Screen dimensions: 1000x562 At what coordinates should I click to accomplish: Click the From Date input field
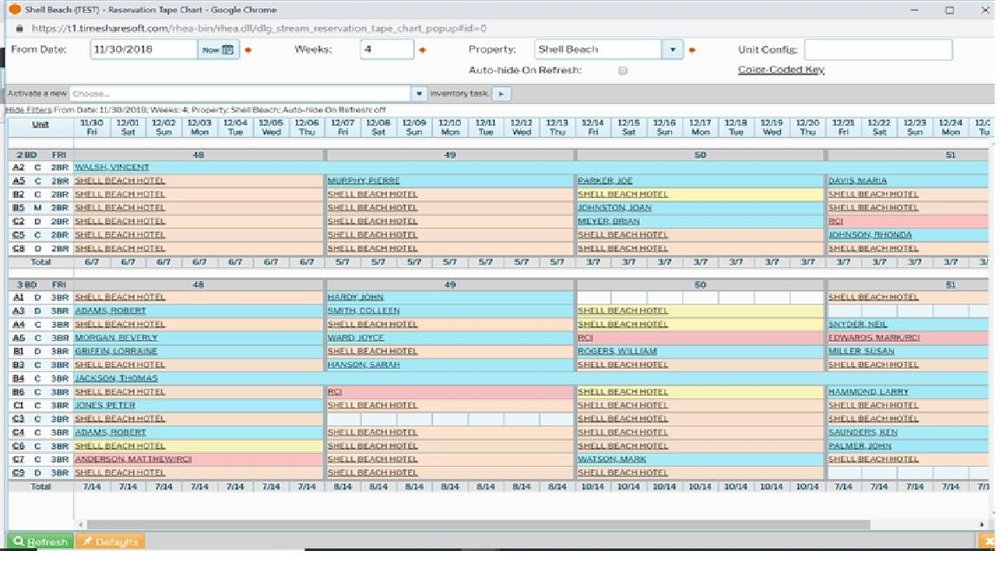tap(143, 50)
